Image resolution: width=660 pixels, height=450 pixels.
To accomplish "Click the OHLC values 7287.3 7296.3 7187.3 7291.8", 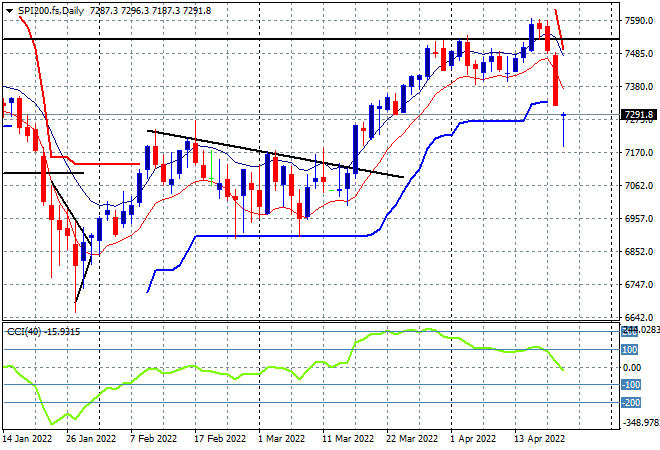I will (150, 11).
